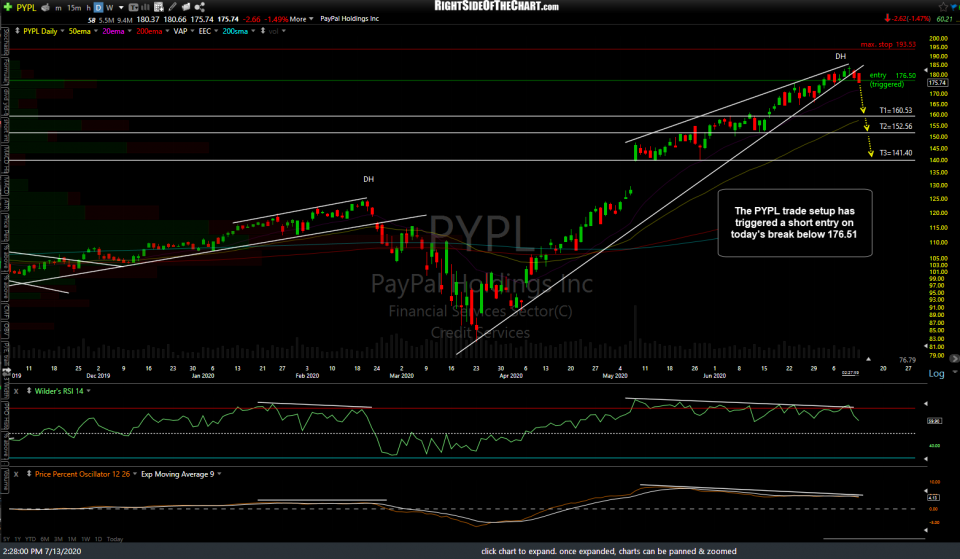Click the add-indicator grid icon
The image size is (960, 559).
point(159,7)
